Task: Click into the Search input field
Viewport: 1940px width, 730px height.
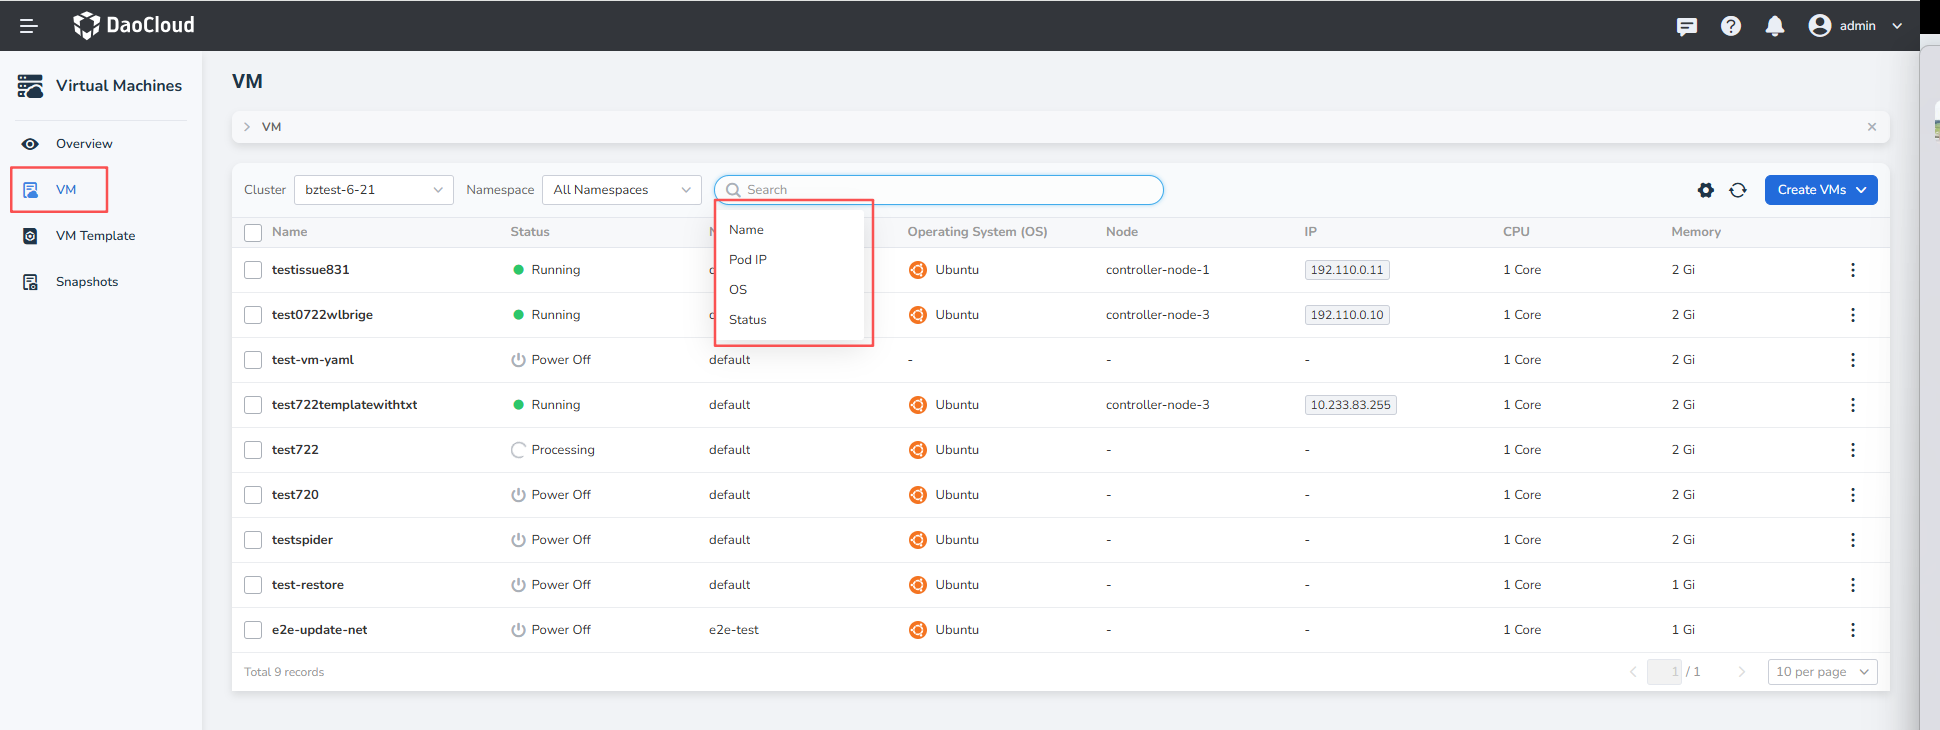Action: [938, 190]
